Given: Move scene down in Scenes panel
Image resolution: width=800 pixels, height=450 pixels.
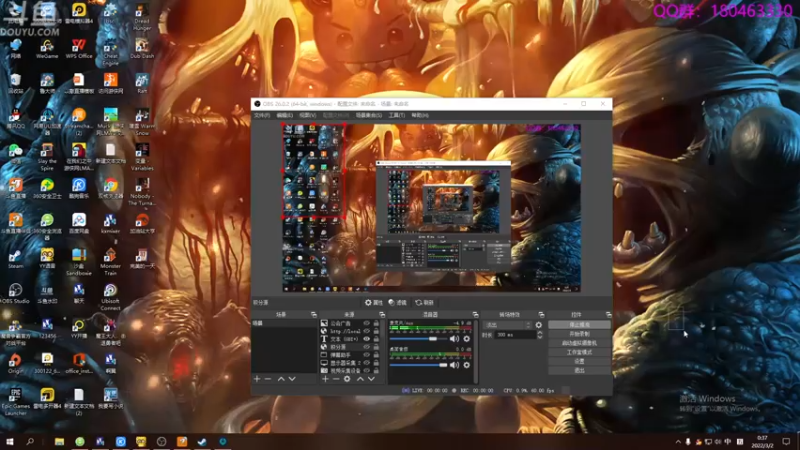Looking at the screenshot, I should [x=292, y=379].
